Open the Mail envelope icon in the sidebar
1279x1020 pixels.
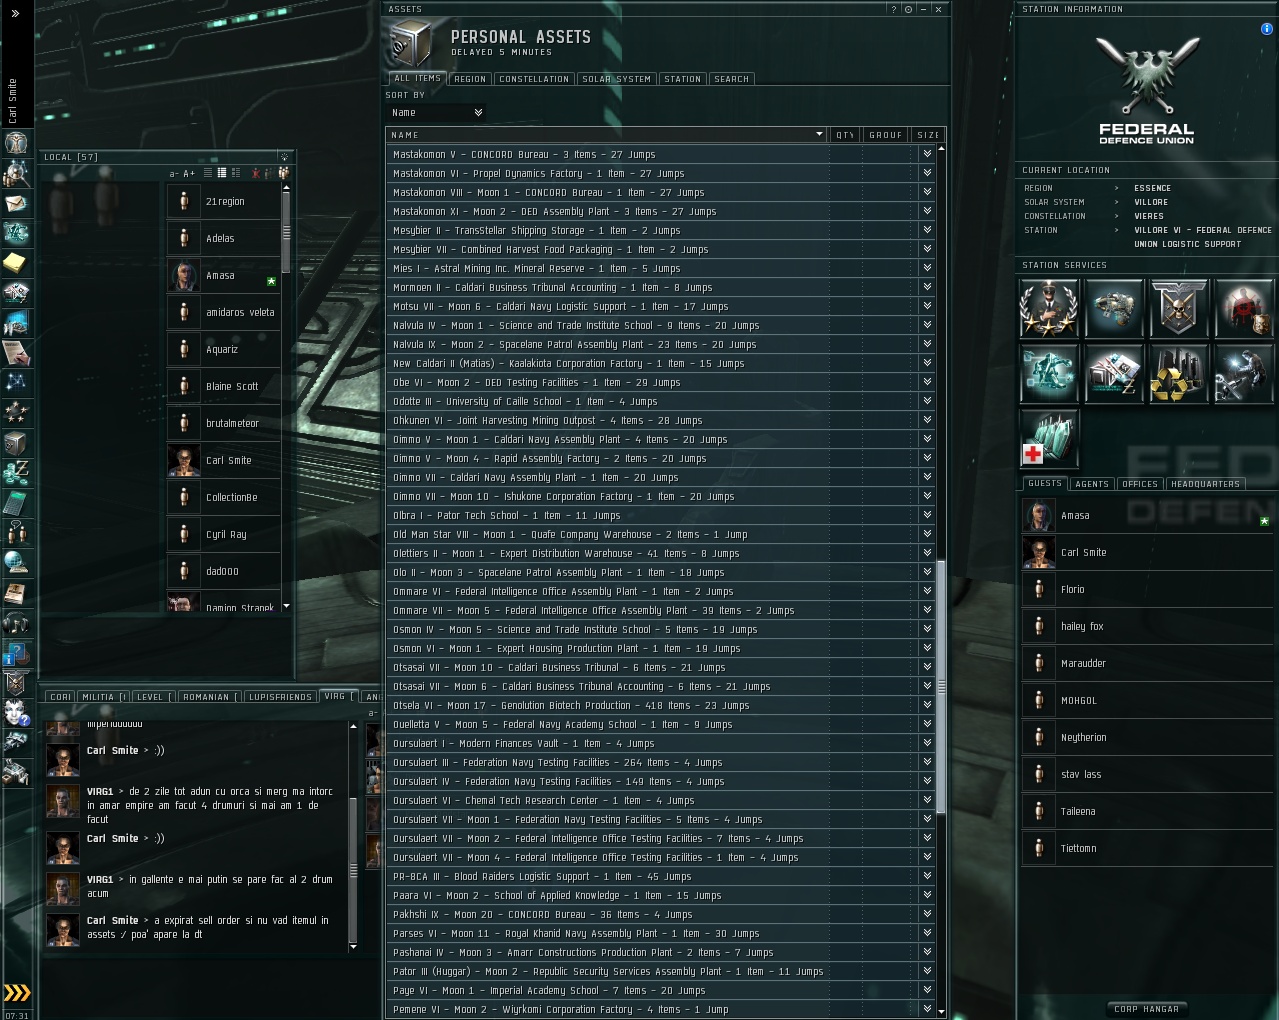click(x=16, y=203)
